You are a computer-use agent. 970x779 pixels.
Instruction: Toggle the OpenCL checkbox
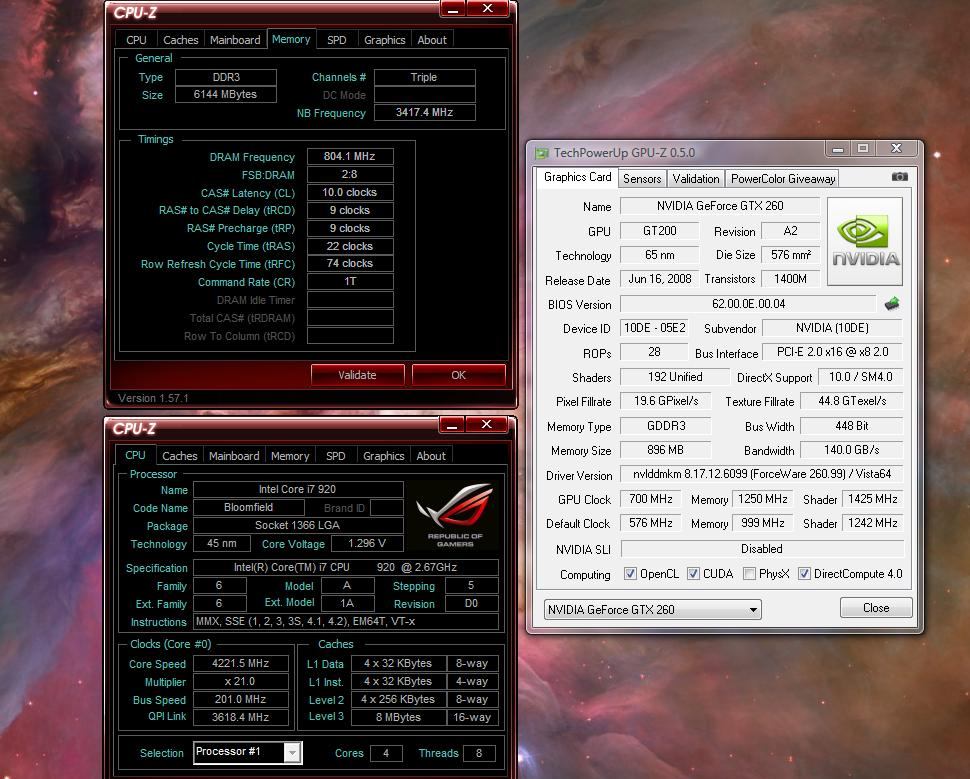(630, 574)
